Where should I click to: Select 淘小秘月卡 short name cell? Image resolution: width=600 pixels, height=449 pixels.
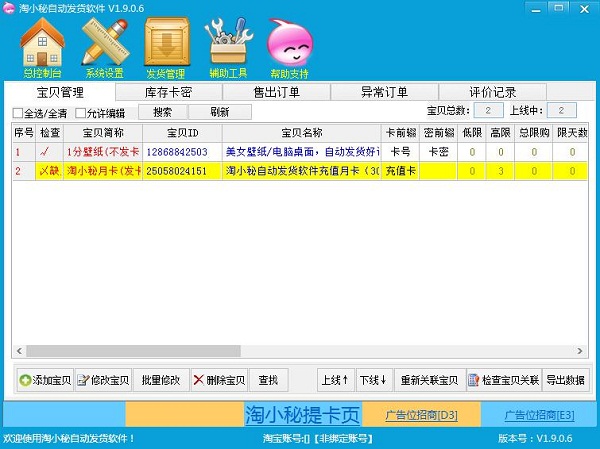pos(103,171)
